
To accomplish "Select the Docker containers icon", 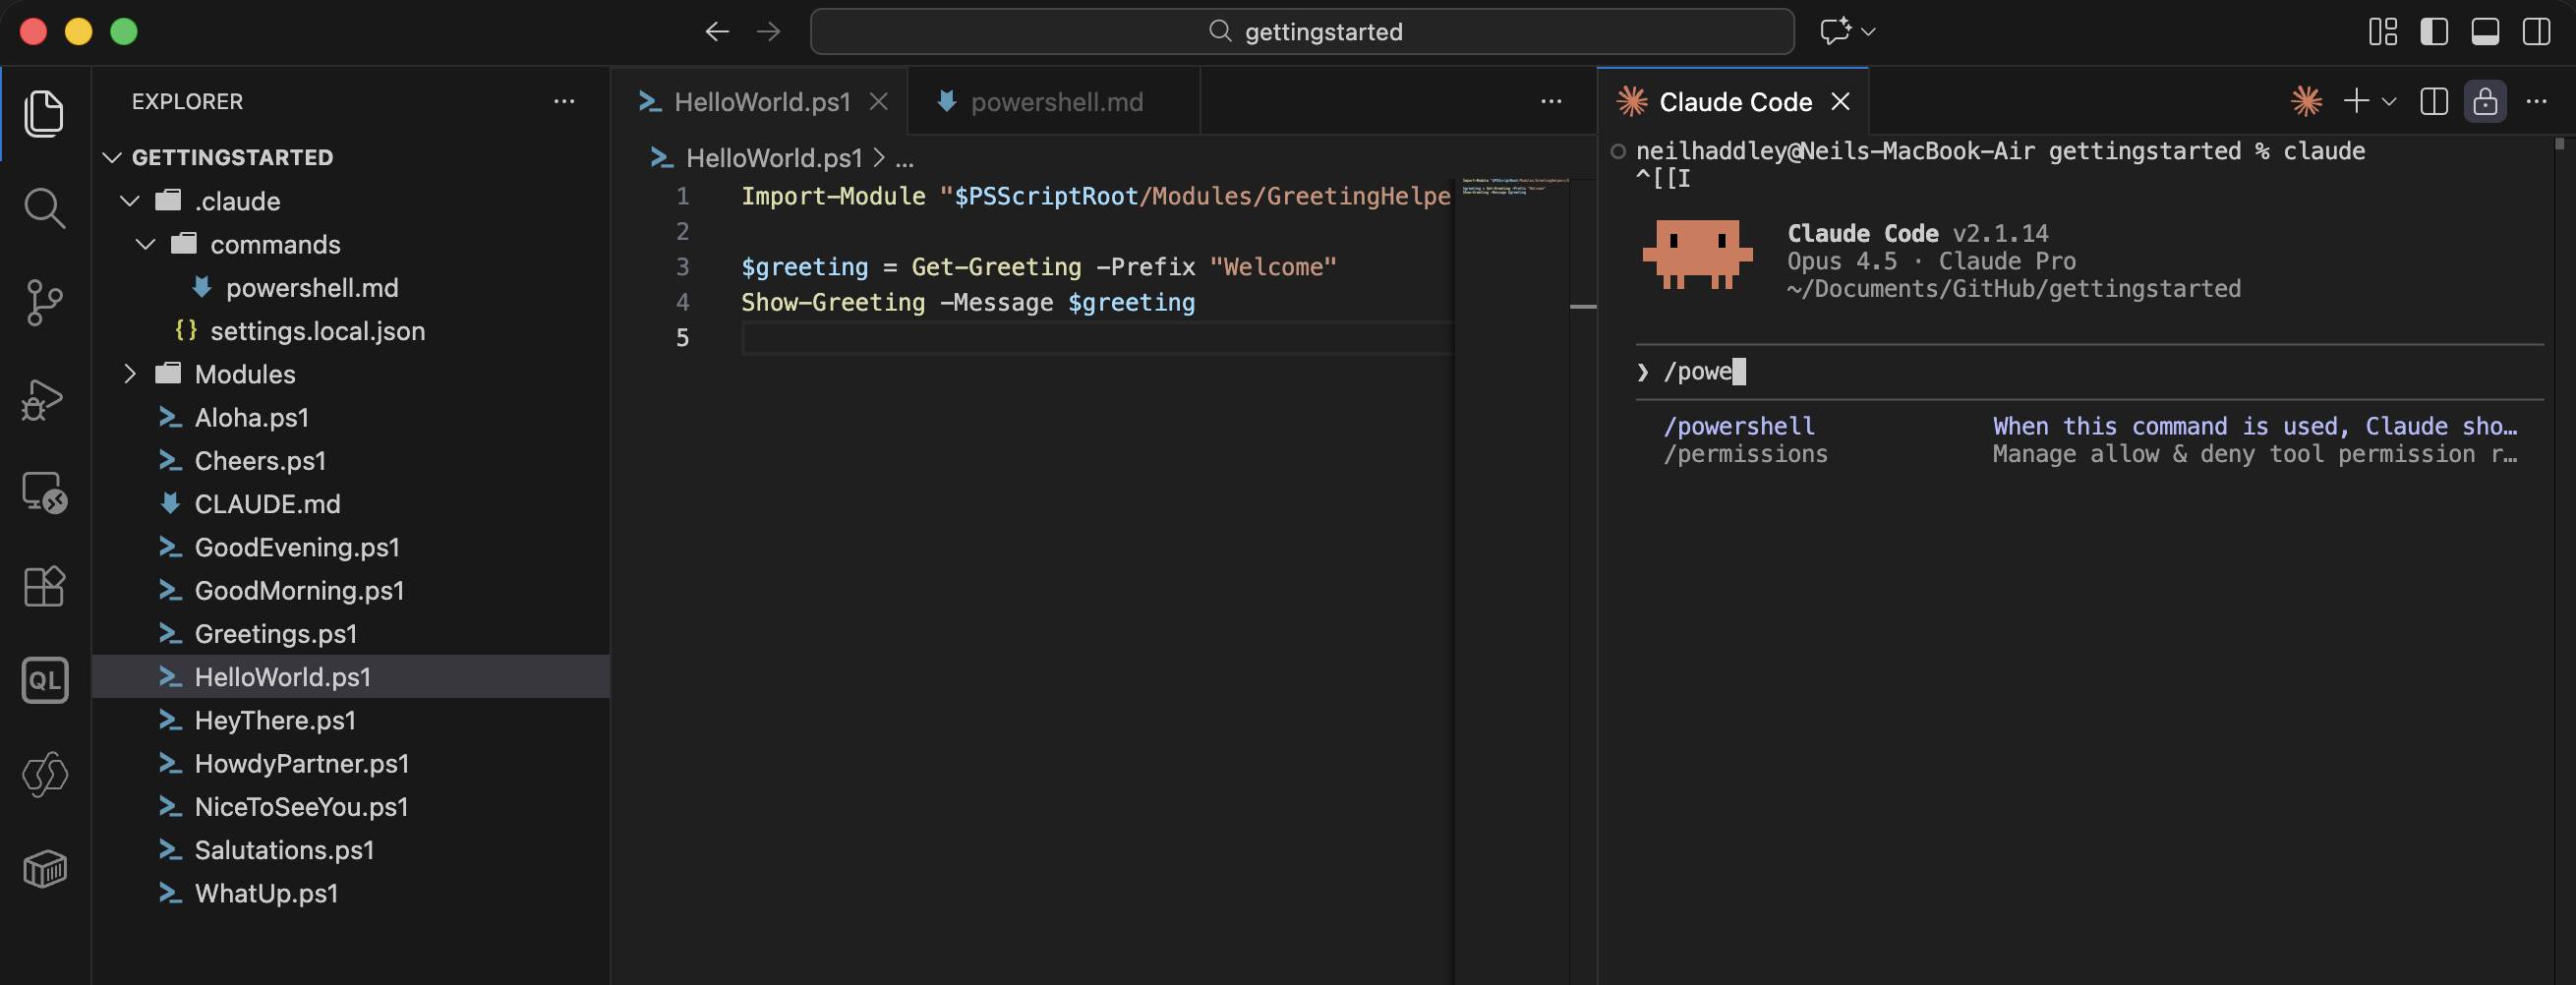I will (x=44, y=868).
